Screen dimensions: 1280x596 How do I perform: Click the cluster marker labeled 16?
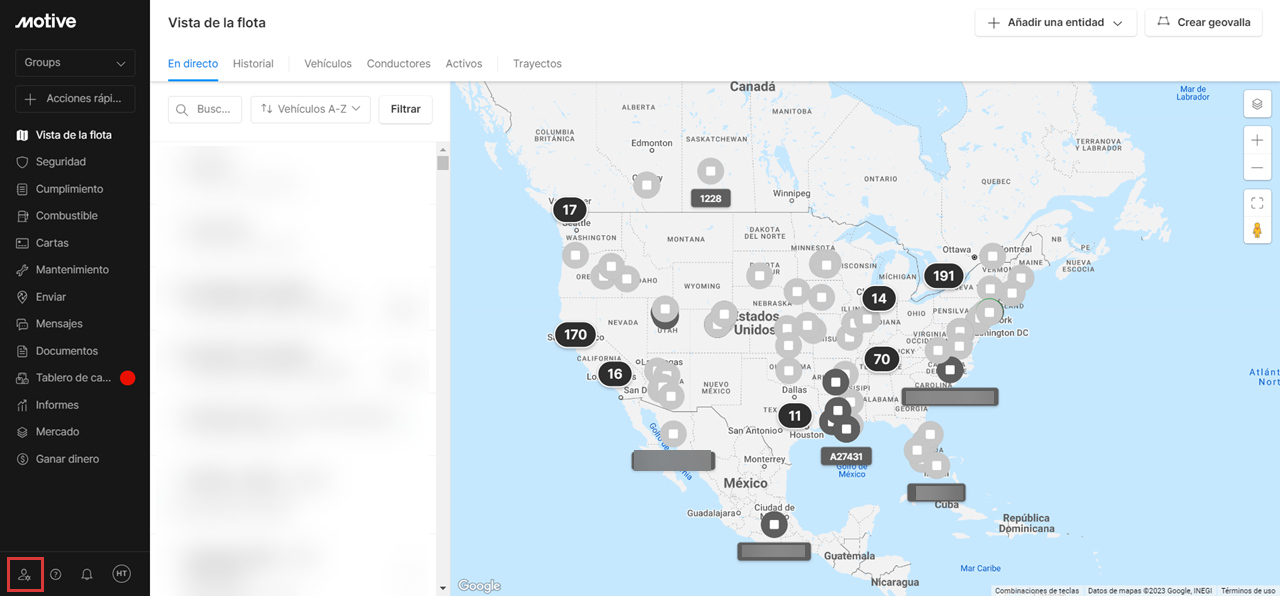[615, 374]
